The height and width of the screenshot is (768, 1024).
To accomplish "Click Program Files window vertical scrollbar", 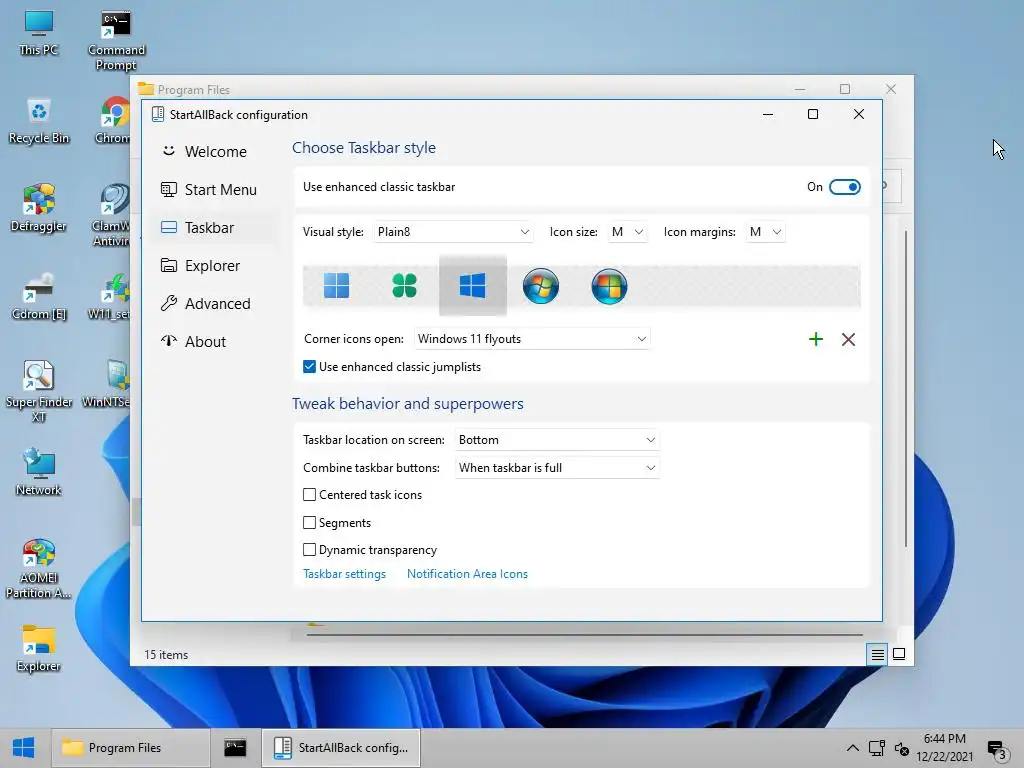I will [x=906, y=389].
